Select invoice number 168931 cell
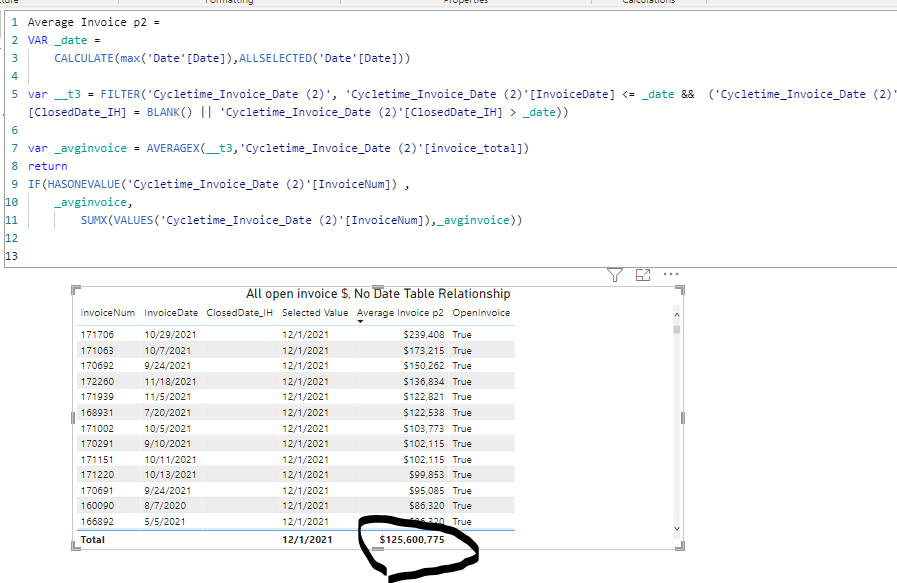 [97, 413]
